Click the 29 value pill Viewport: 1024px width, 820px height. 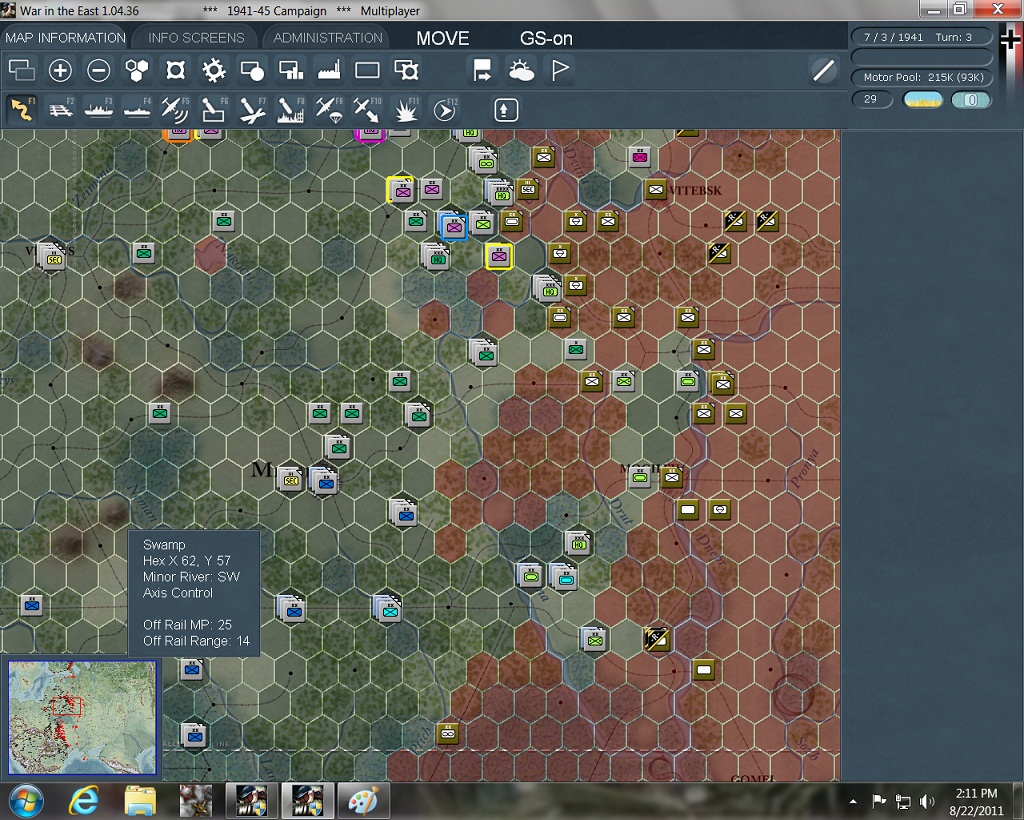(872, 99)
